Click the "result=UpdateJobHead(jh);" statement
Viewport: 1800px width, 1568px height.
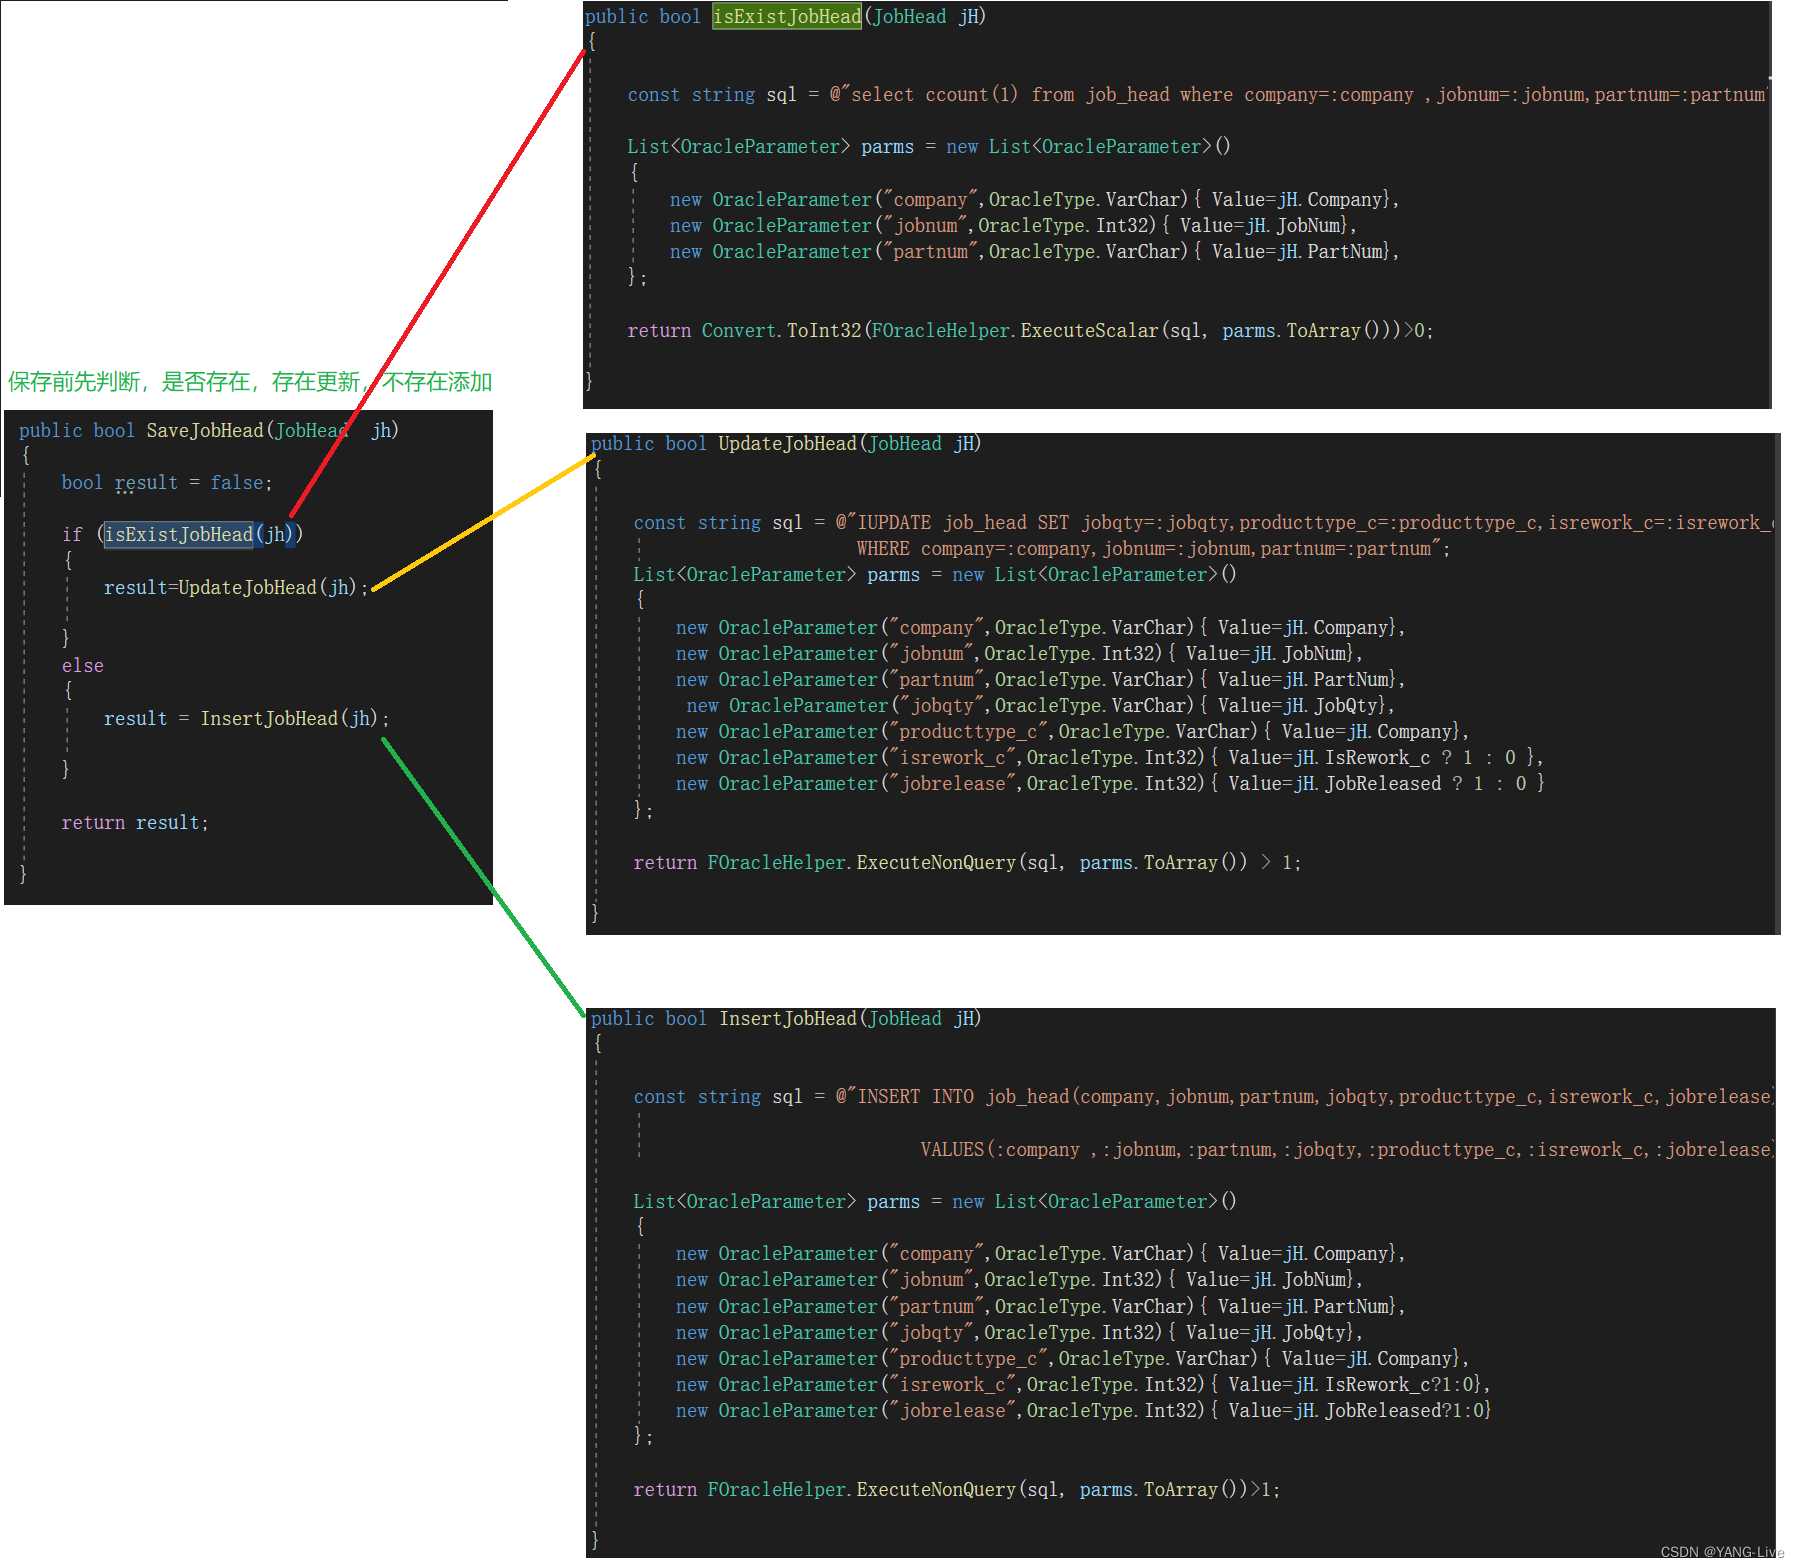tap(236, 588)
